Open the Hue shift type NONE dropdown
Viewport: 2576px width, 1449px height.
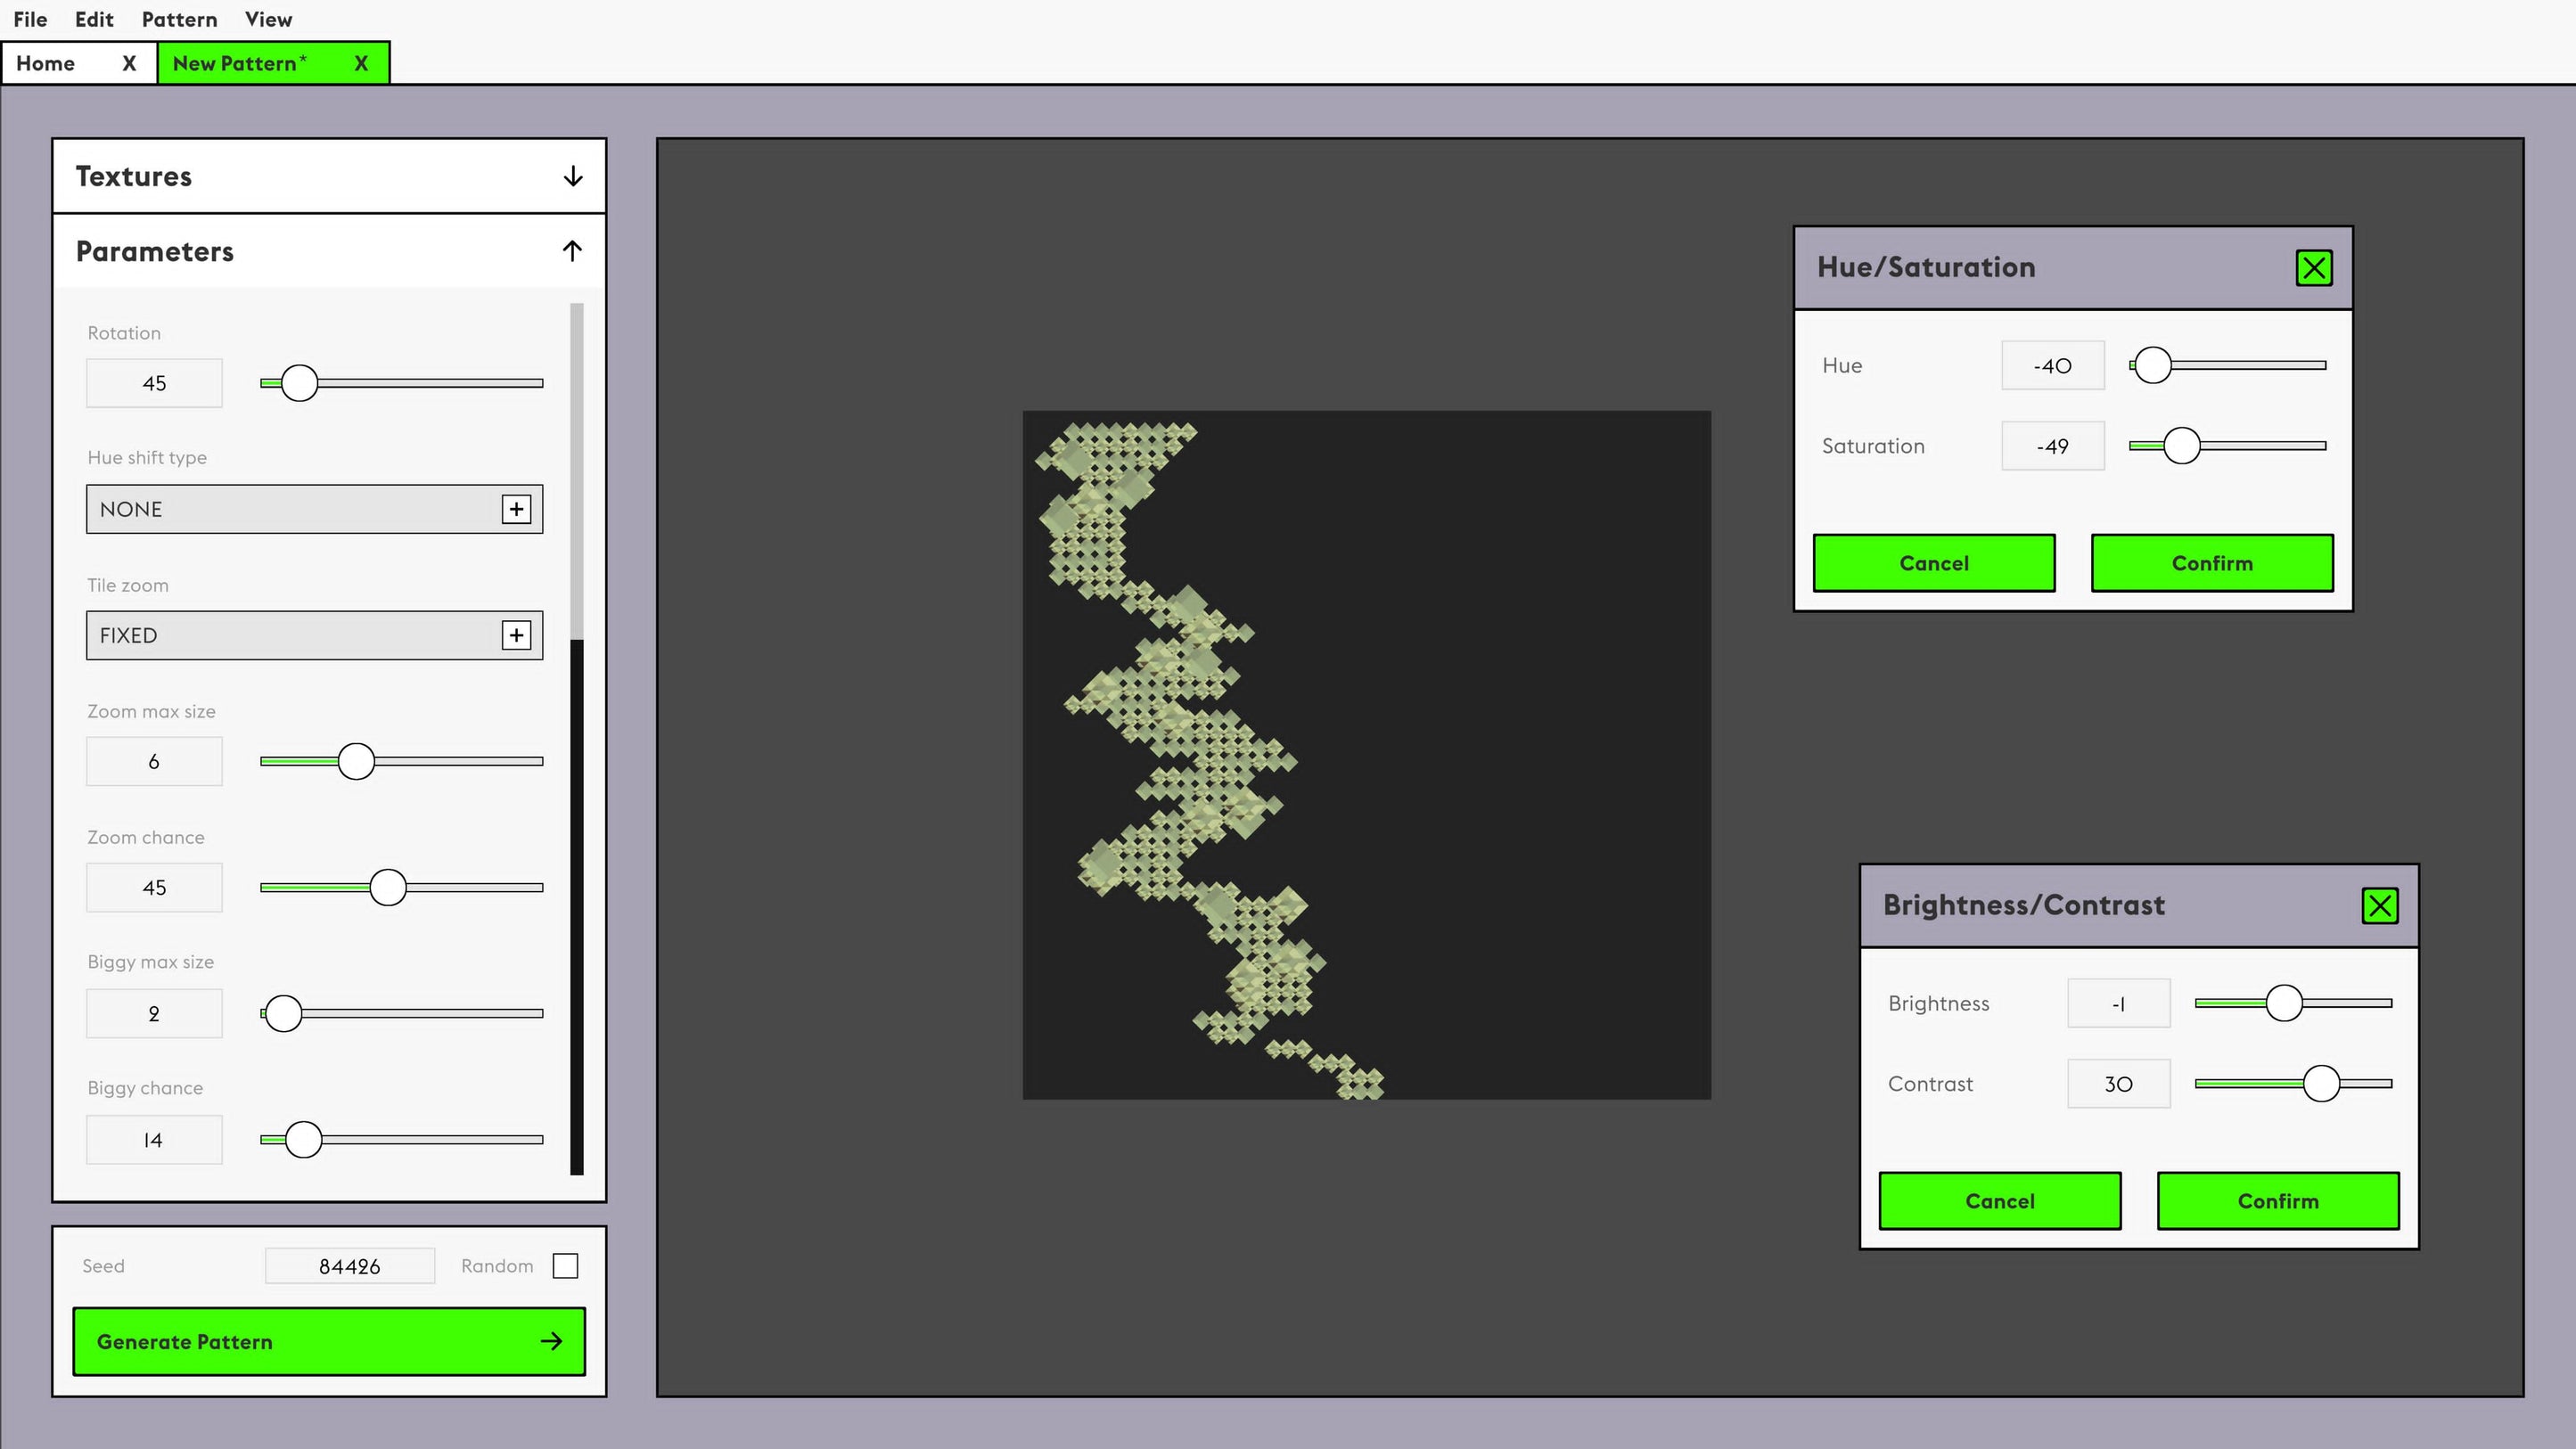pos(290,509)
